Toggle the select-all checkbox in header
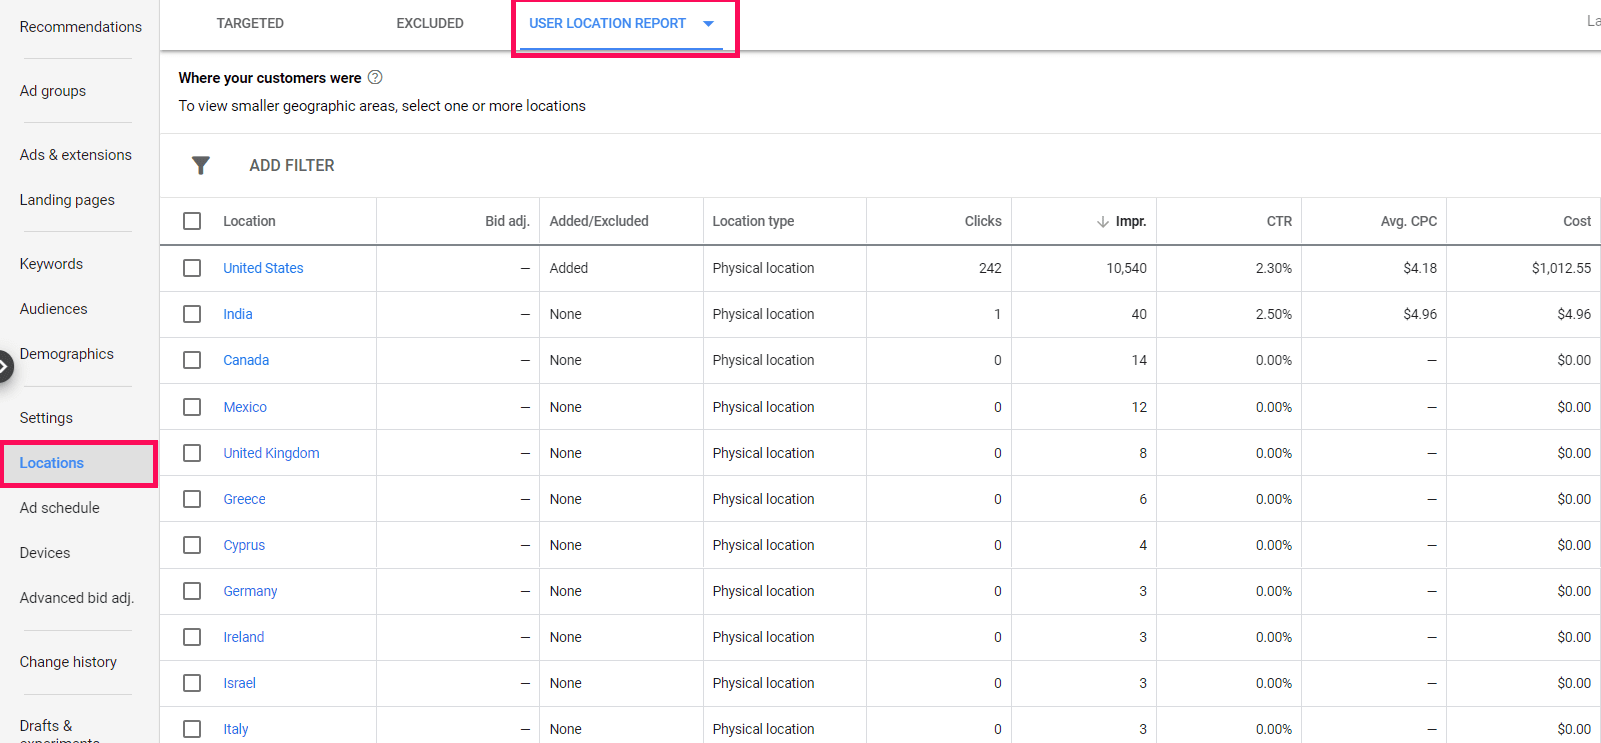Image resolution: width=1601 pixels, height=743 pixels. click(x=192, y=221)
